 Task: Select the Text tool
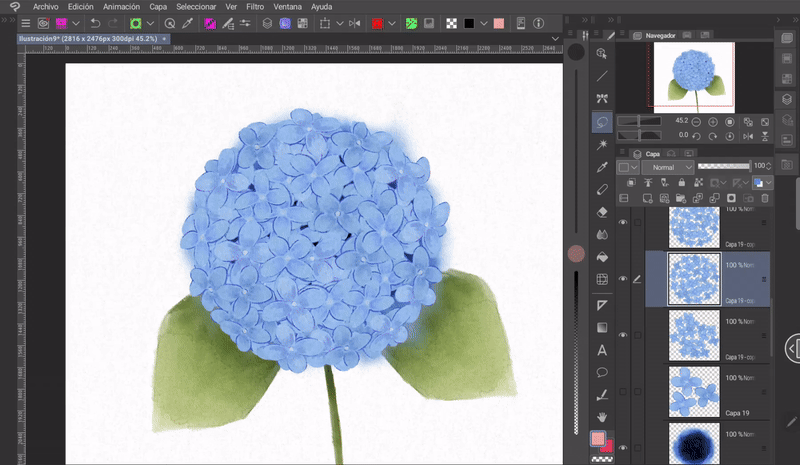pos(602,350)
